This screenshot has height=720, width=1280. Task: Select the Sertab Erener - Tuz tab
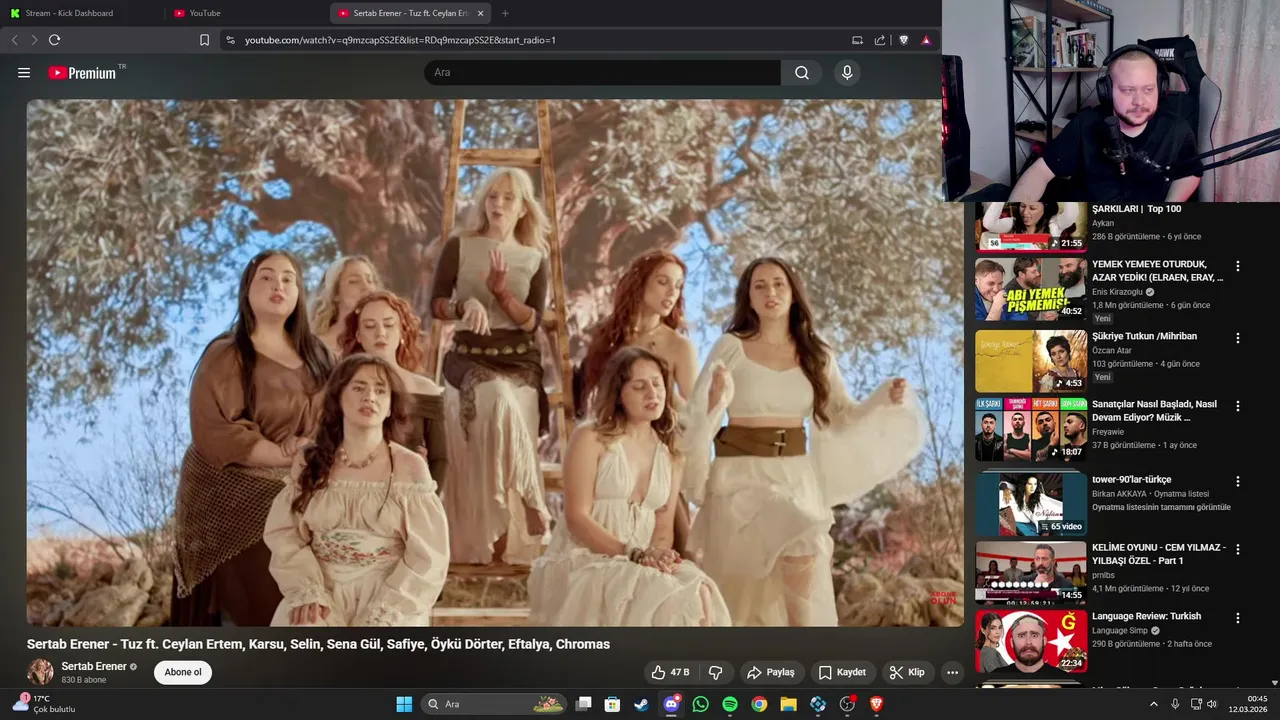[410, 13]
